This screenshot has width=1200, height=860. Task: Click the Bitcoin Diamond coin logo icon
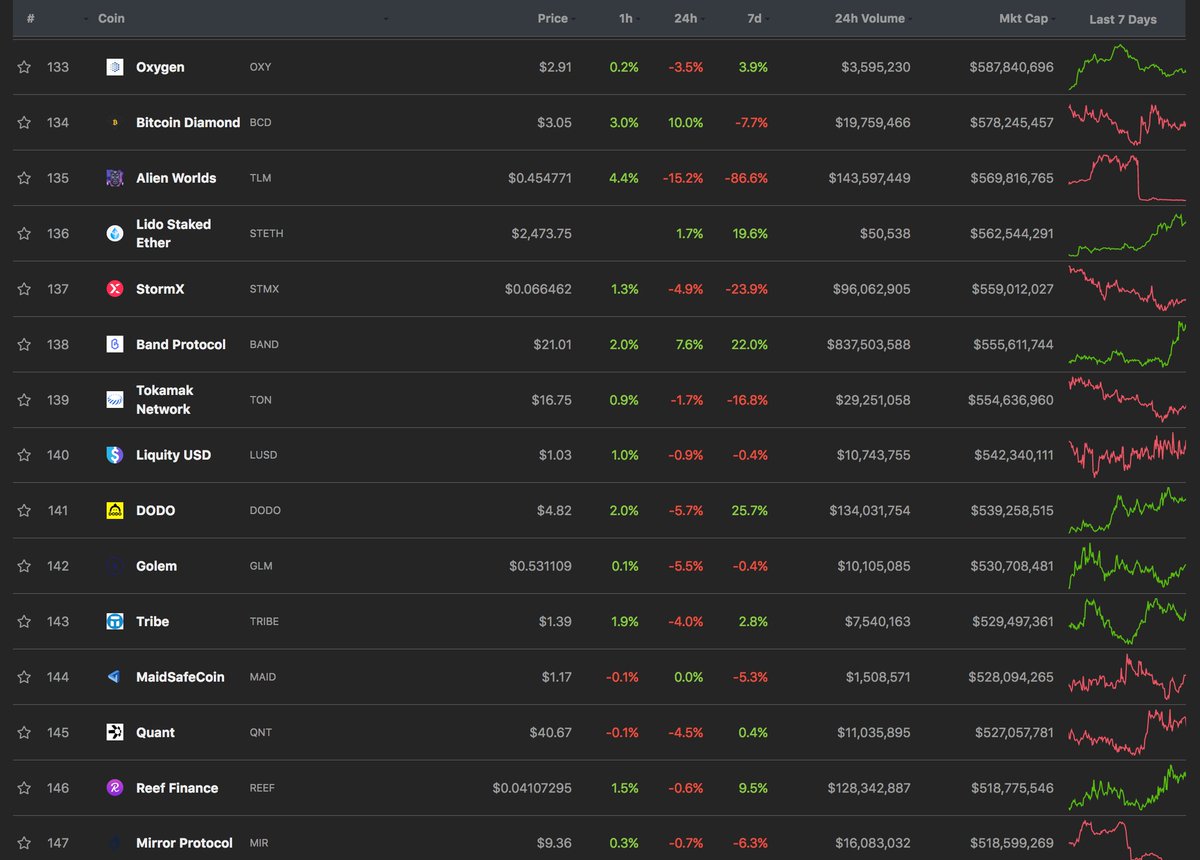click(x=115, y=123)
